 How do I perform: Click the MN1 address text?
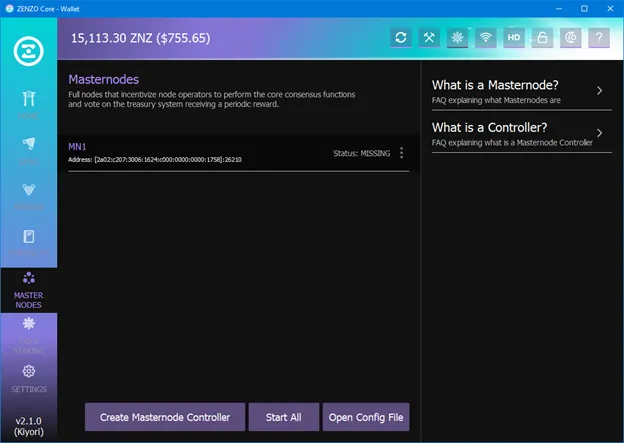coord(155,160)
